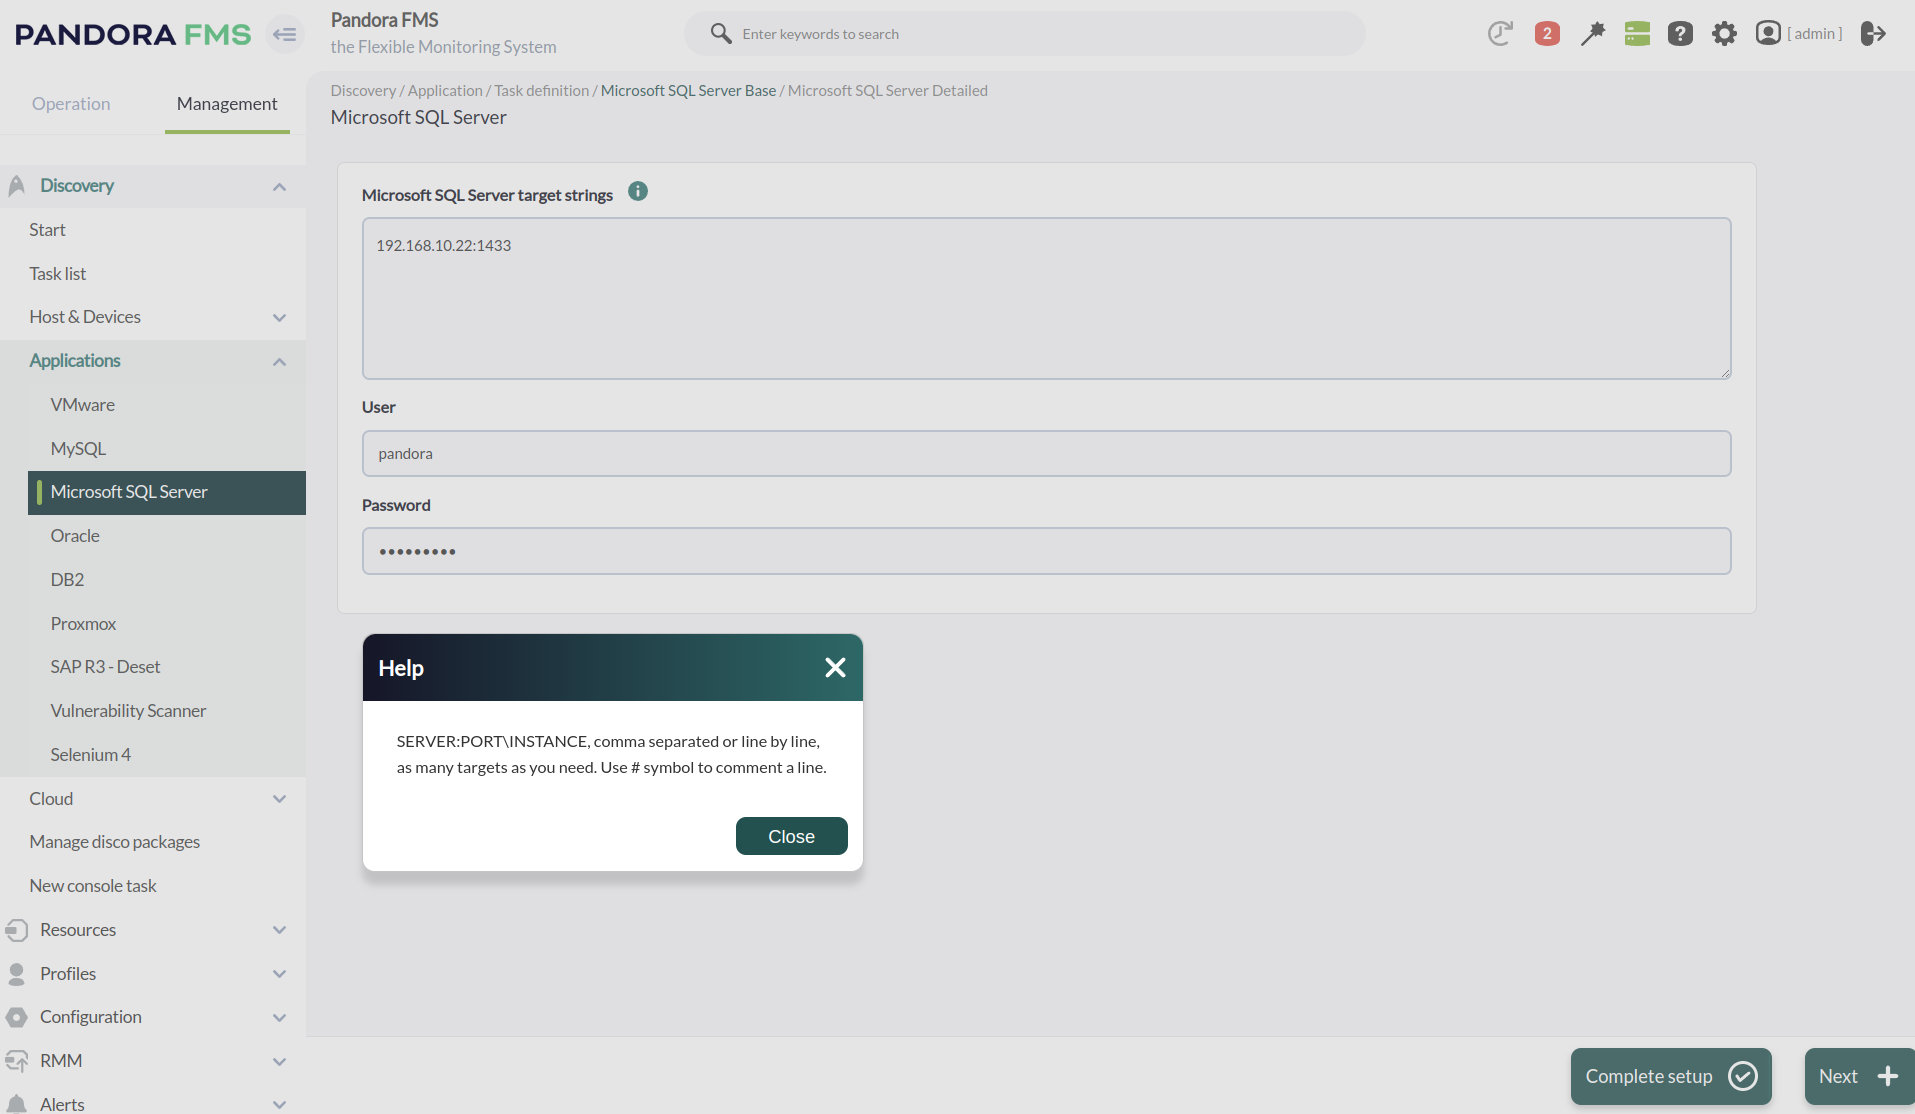Open the settings gear icon in header

coord(1724,34)
